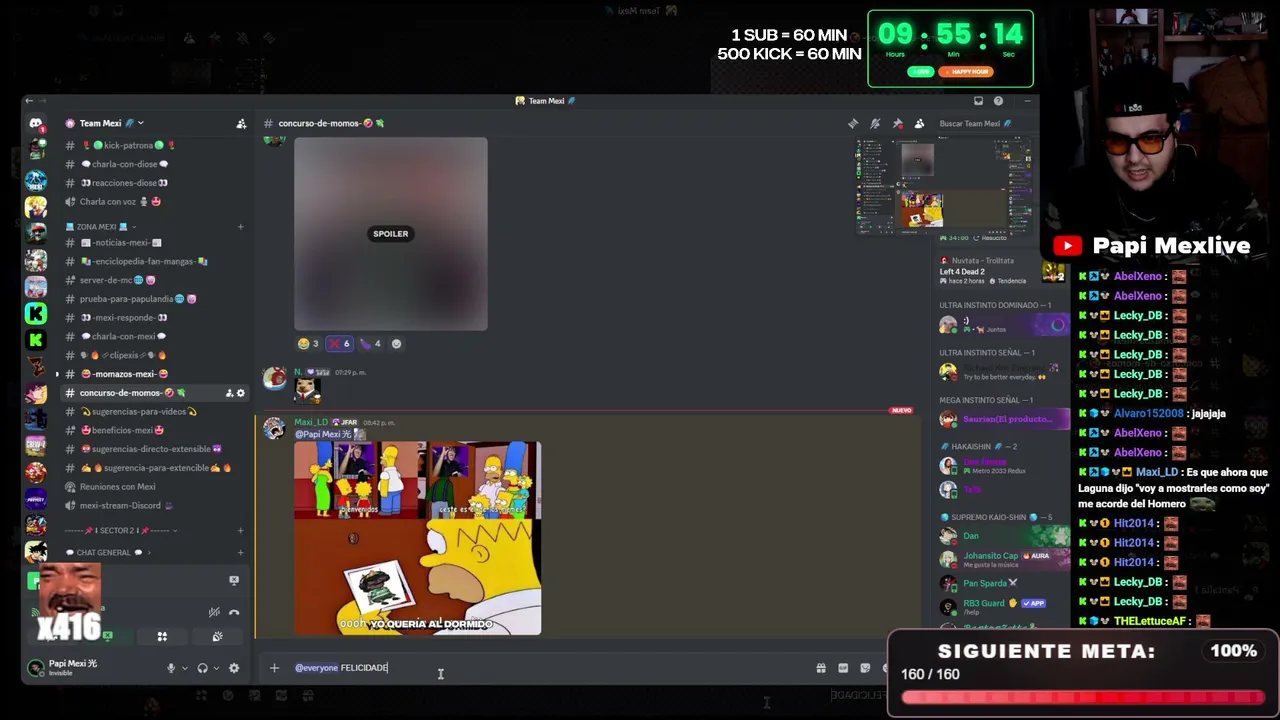Add channel to CHAT GENERAL category
Image resolution: width=1280 pixels, height=720 pixels.
(x=240, y=552)
